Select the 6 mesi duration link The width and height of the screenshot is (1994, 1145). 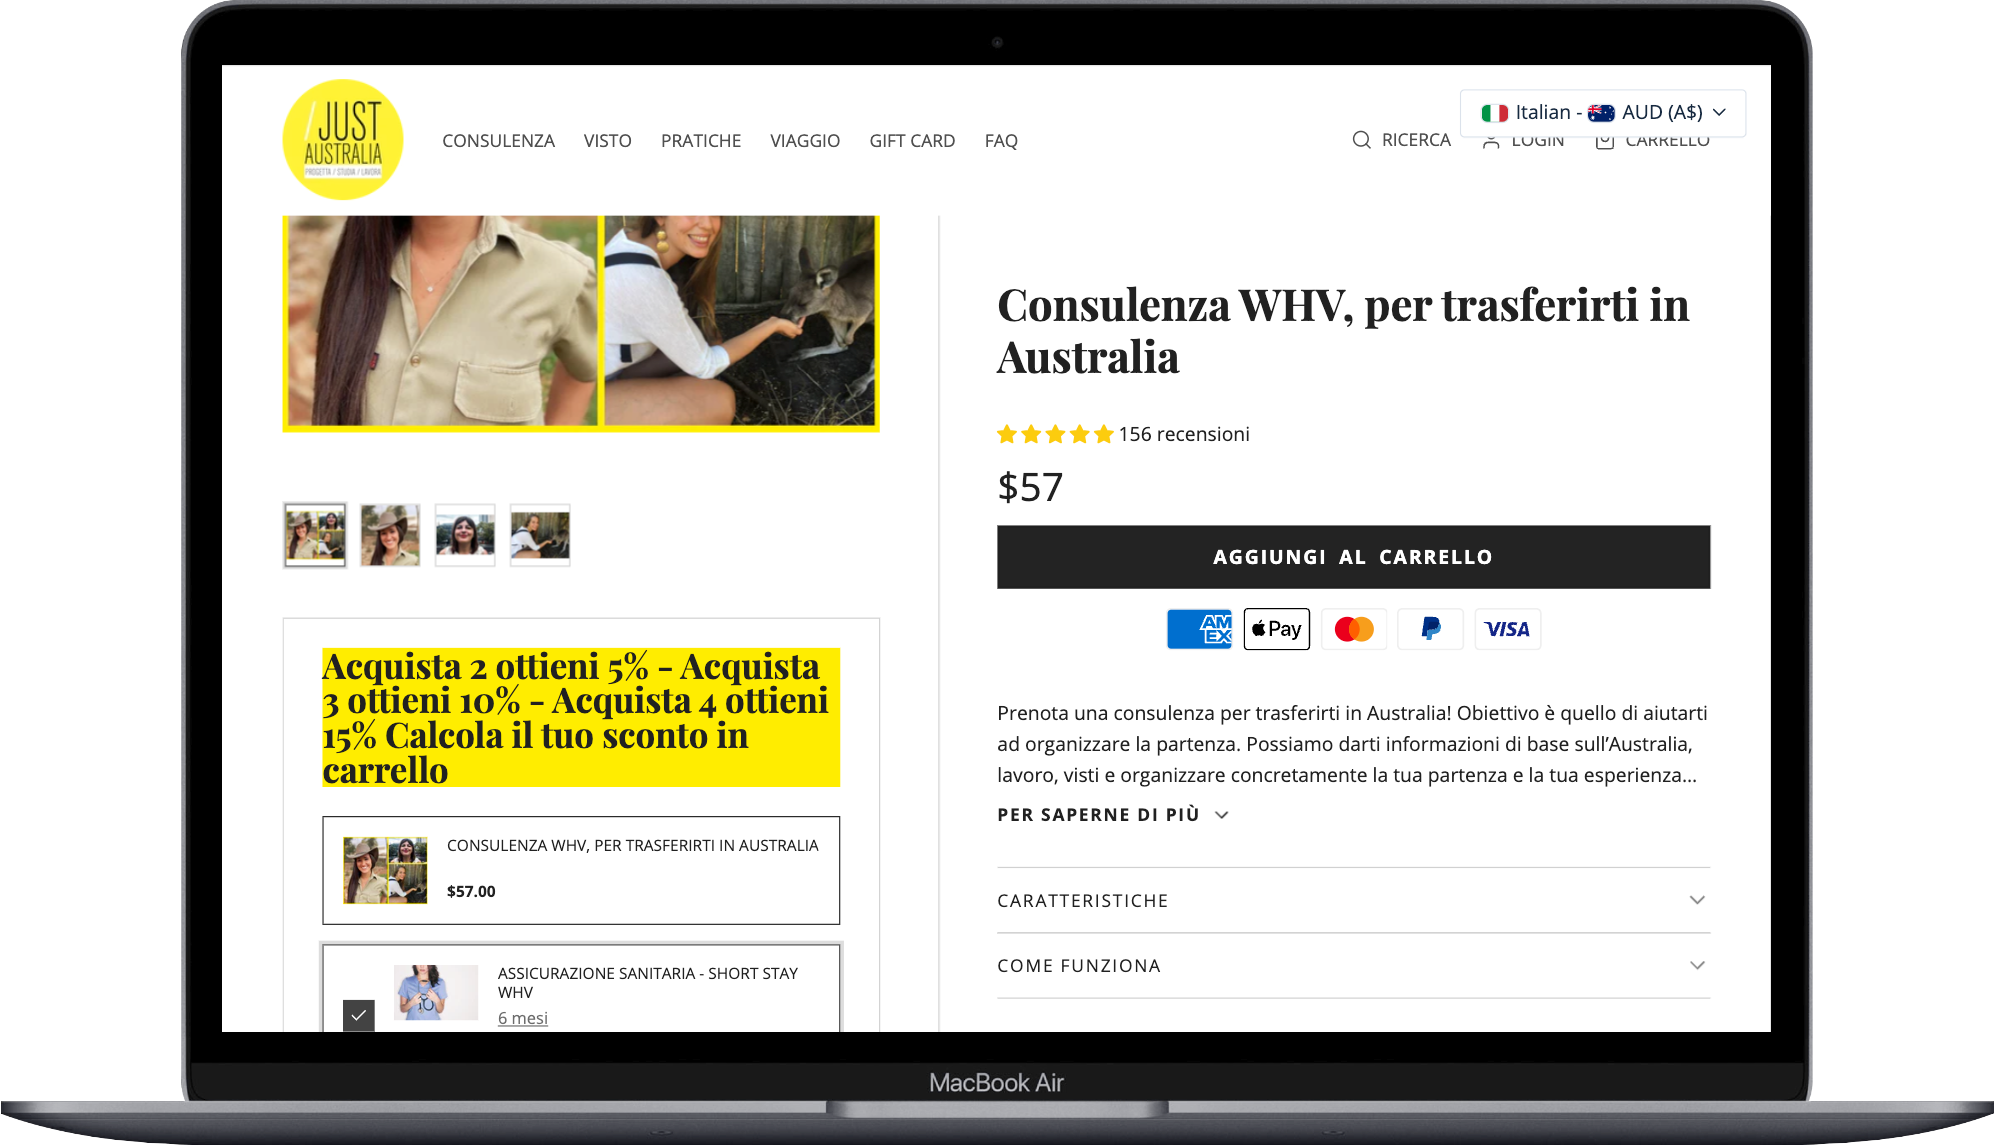pyautogui.click(x=523, y=1018)
